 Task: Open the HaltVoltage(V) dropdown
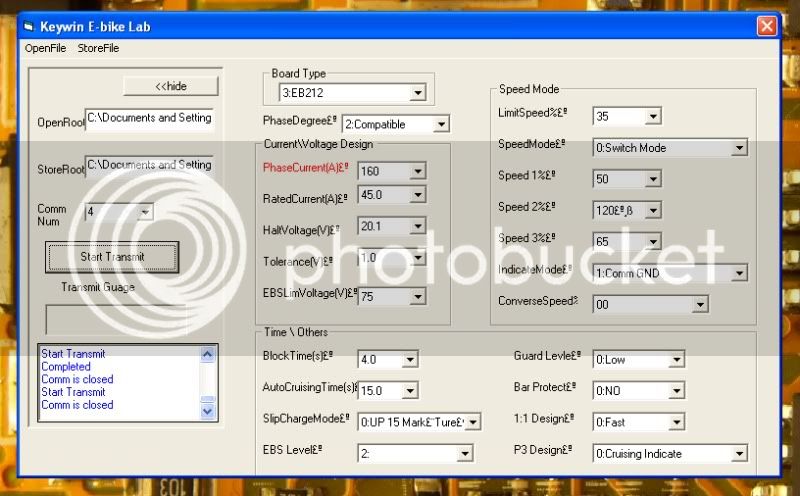(418, 226)
